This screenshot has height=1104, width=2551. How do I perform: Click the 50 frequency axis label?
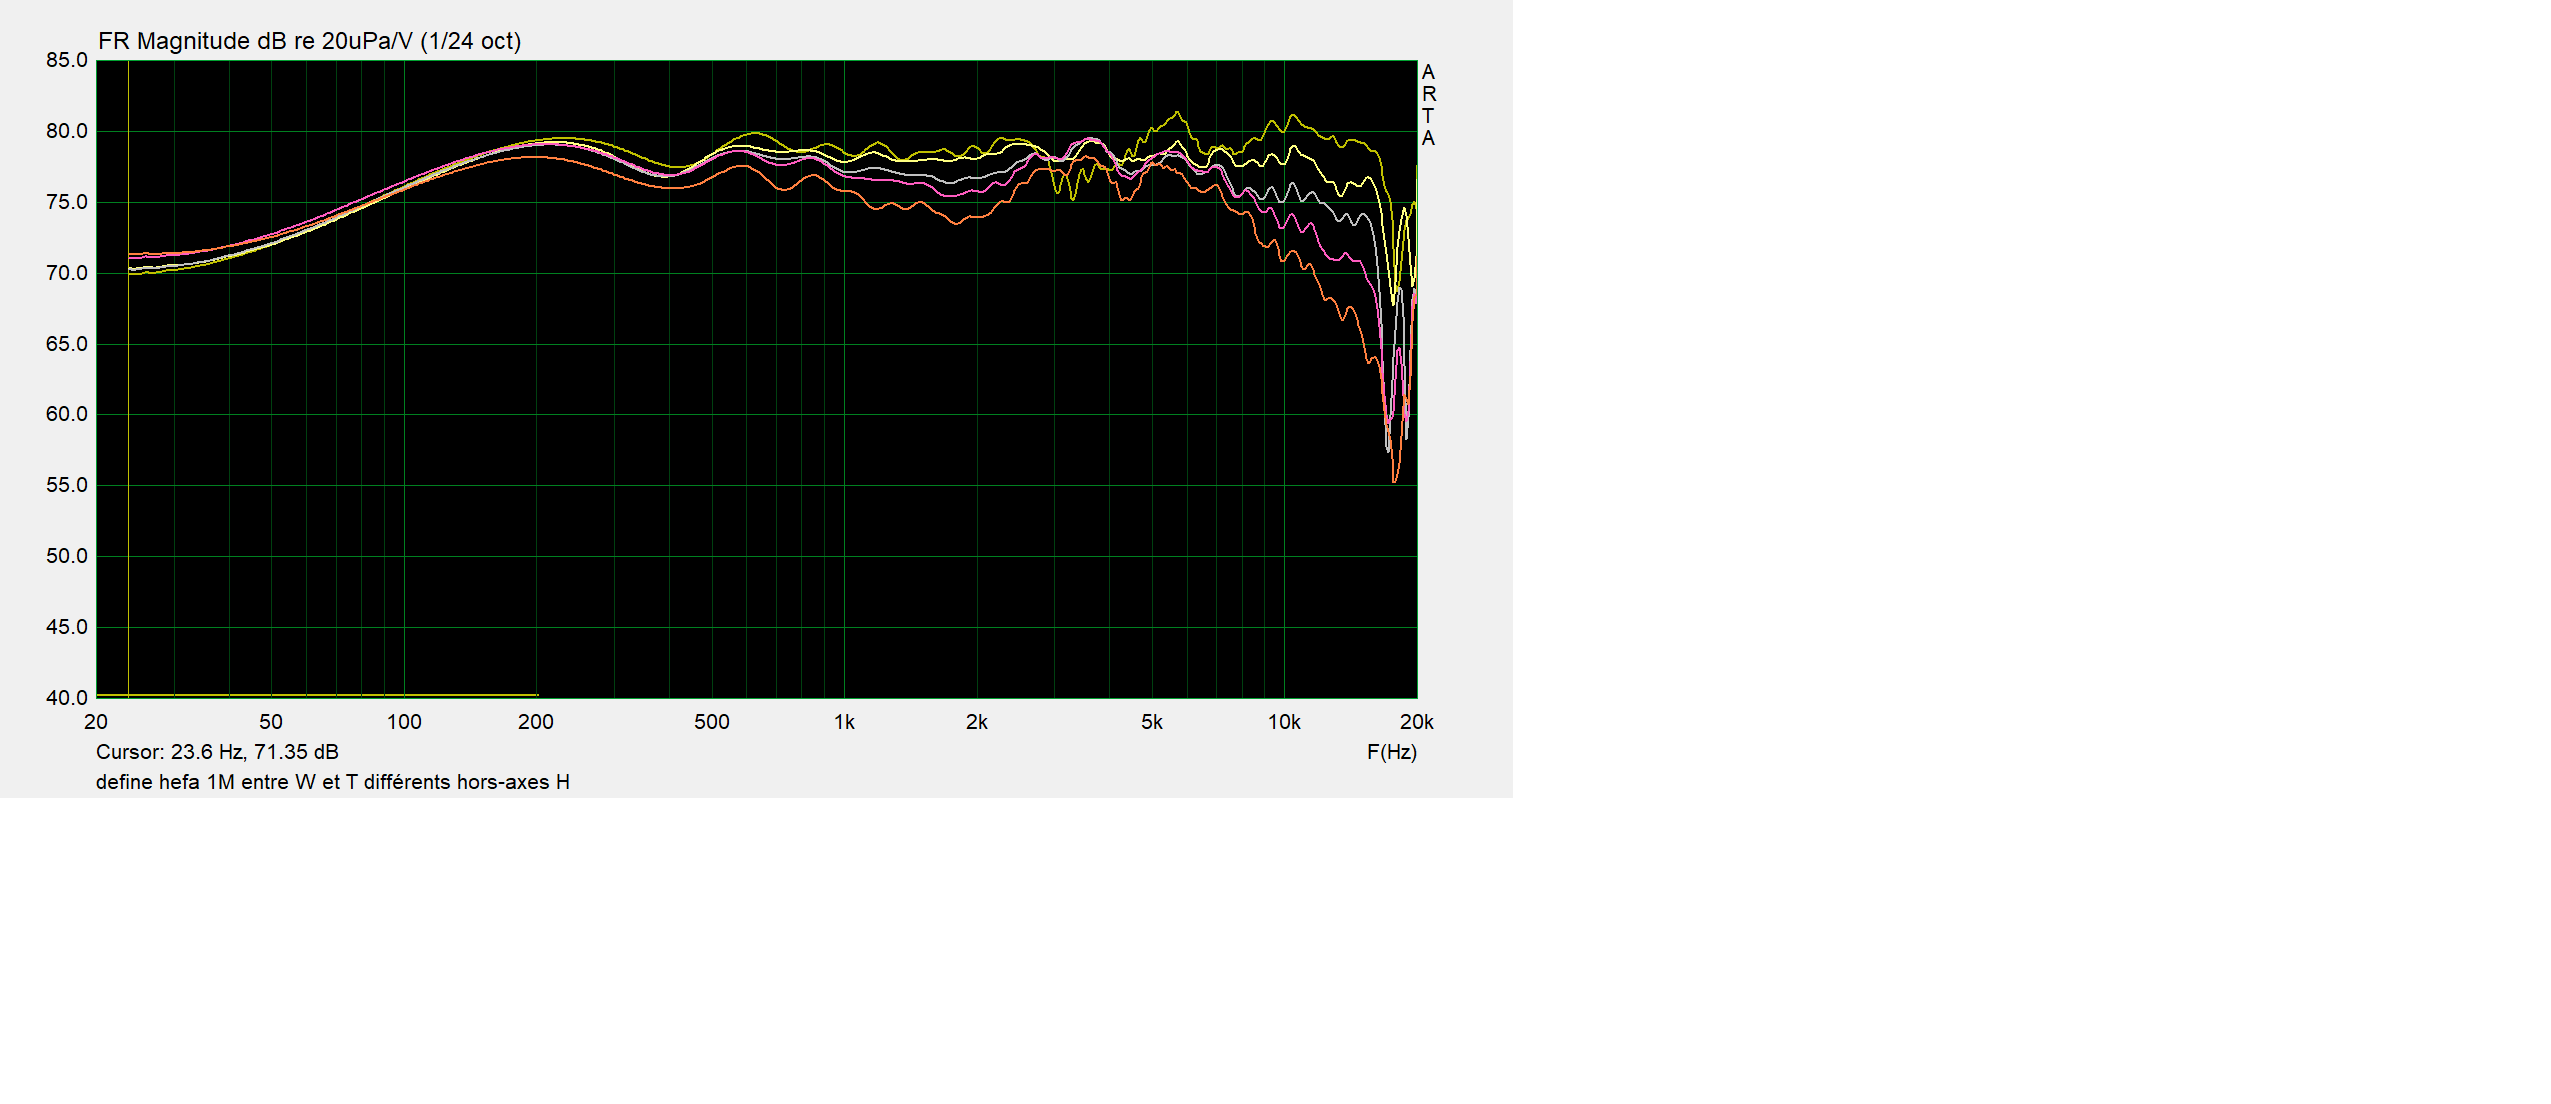(x=270, y=722)
